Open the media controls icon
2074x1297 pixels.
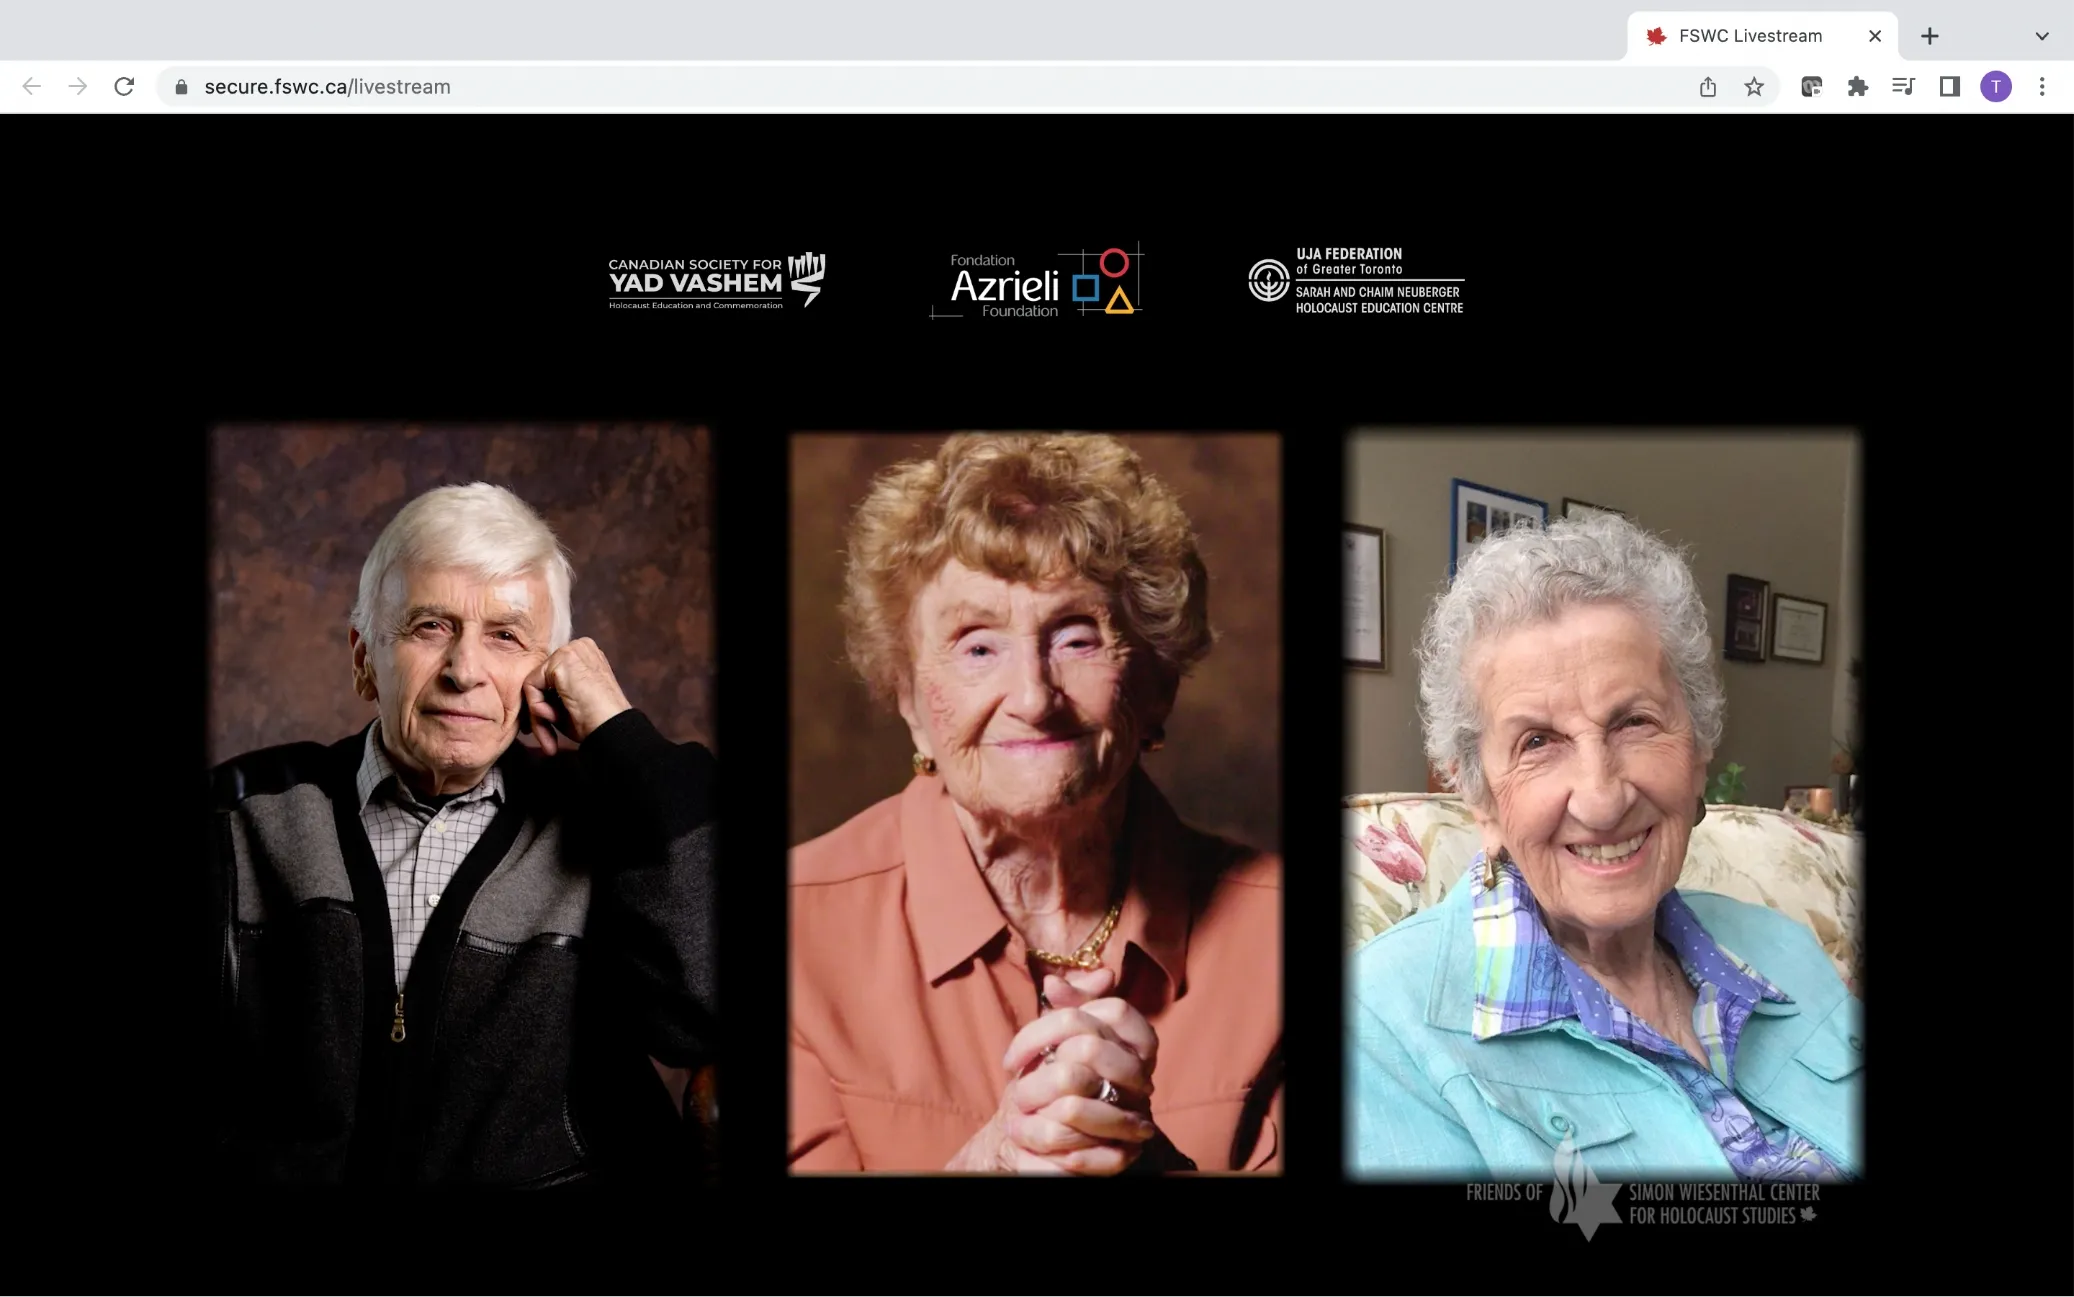tap(1903, 87)
